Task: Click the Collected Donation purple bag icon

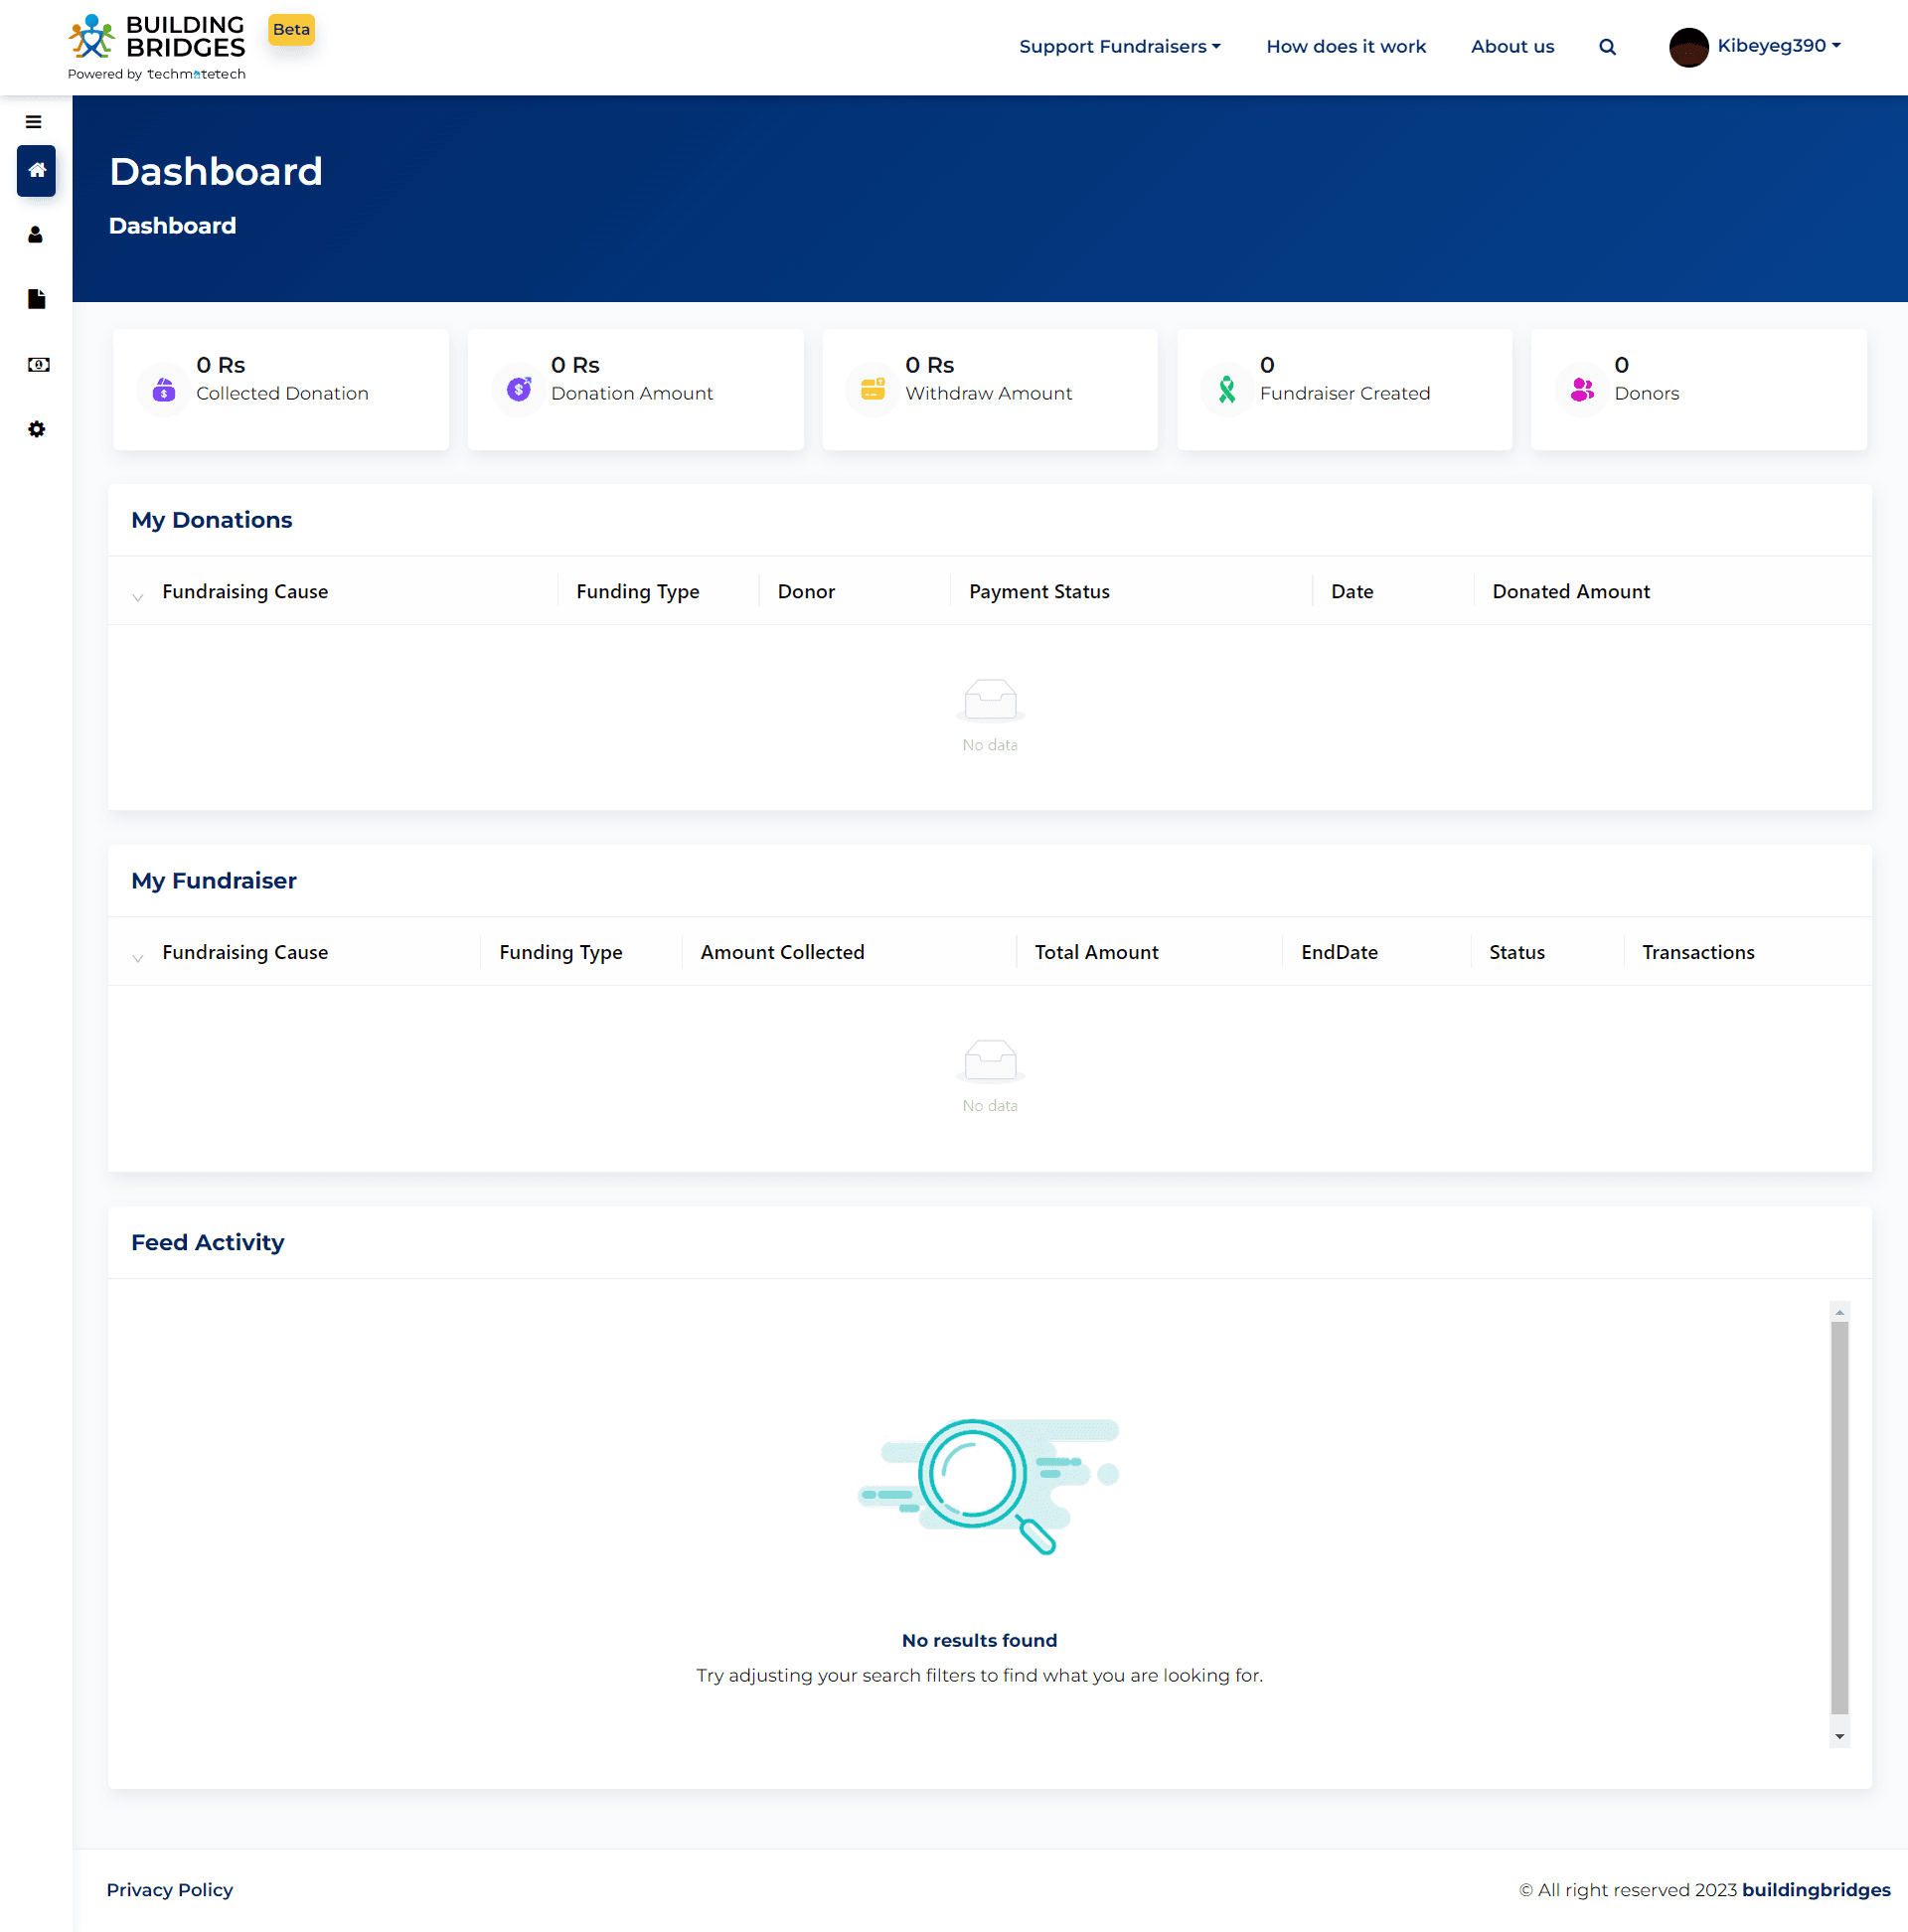Action: (164, 389)
